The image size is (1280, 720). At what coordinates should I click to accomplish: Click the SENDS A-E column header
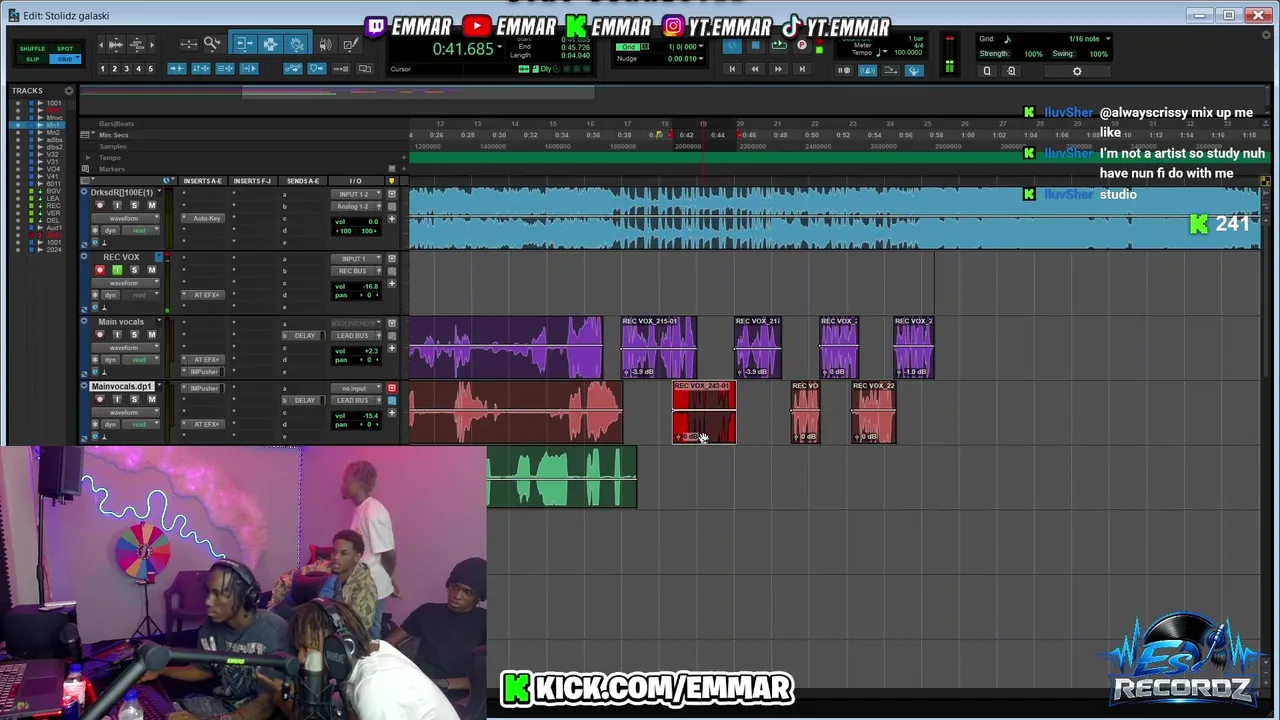click(303, 181)
